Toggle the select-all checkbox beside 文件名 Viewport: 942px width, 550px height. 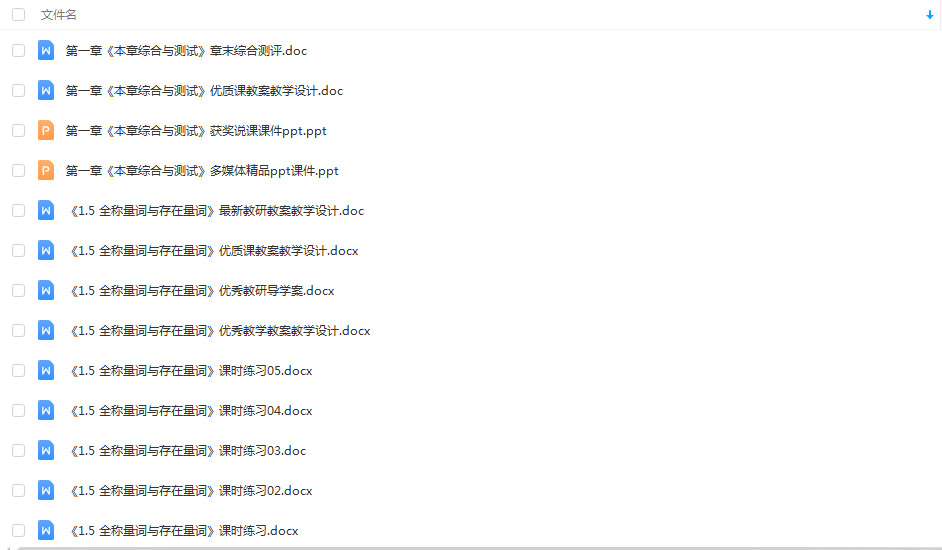19,14
